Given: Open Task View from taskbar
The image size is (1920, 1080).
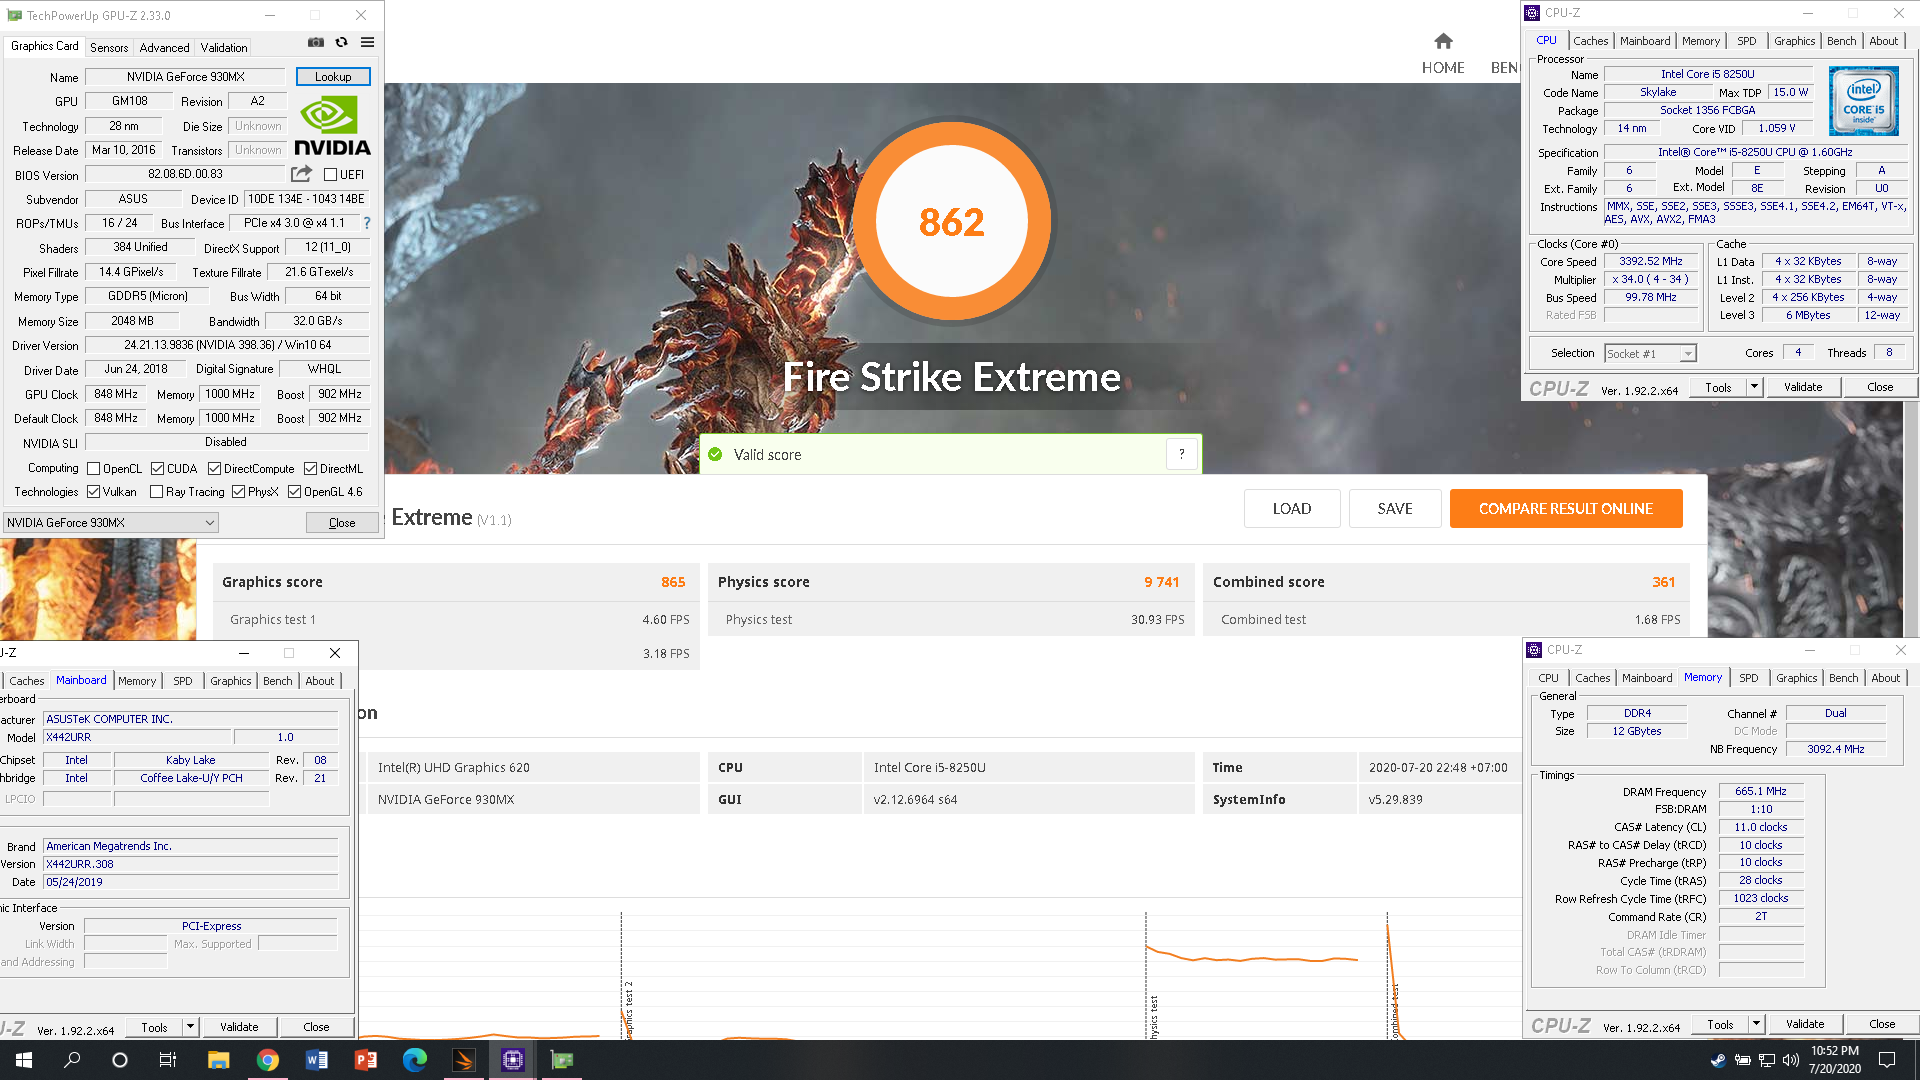Looking at the screenshot, I should 168,1060.
